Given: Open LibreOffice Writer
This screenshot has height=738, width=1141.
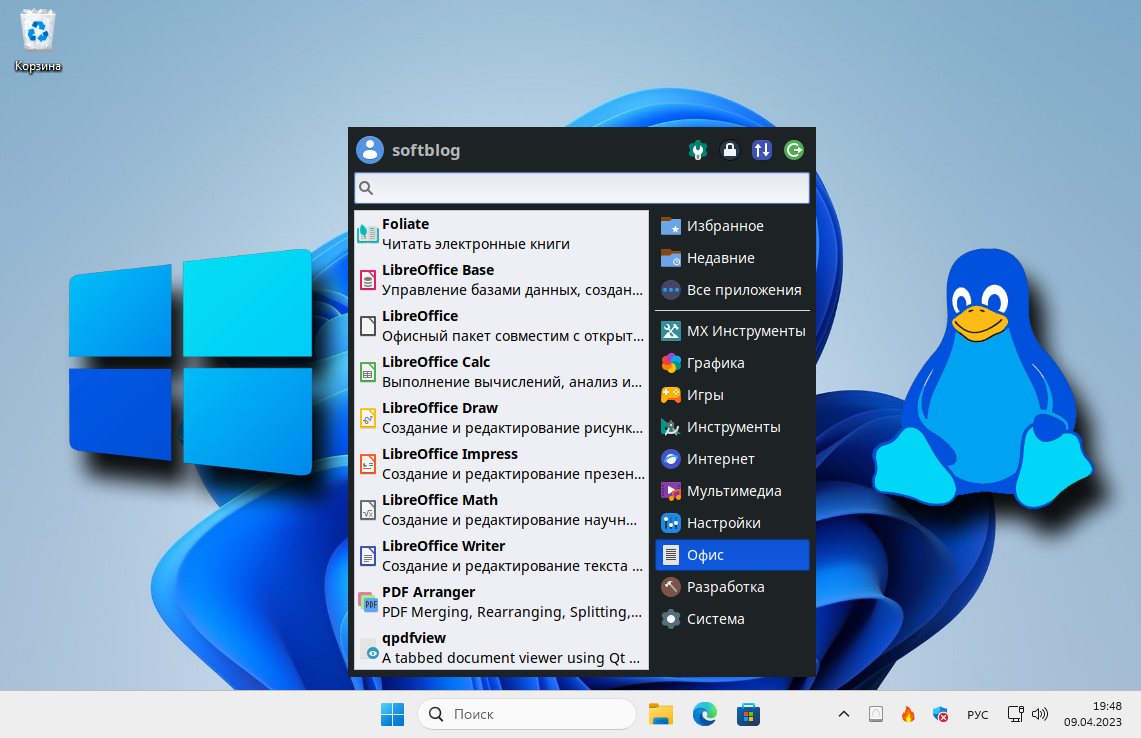Looking at the screenshot, I should click(501, 555).
